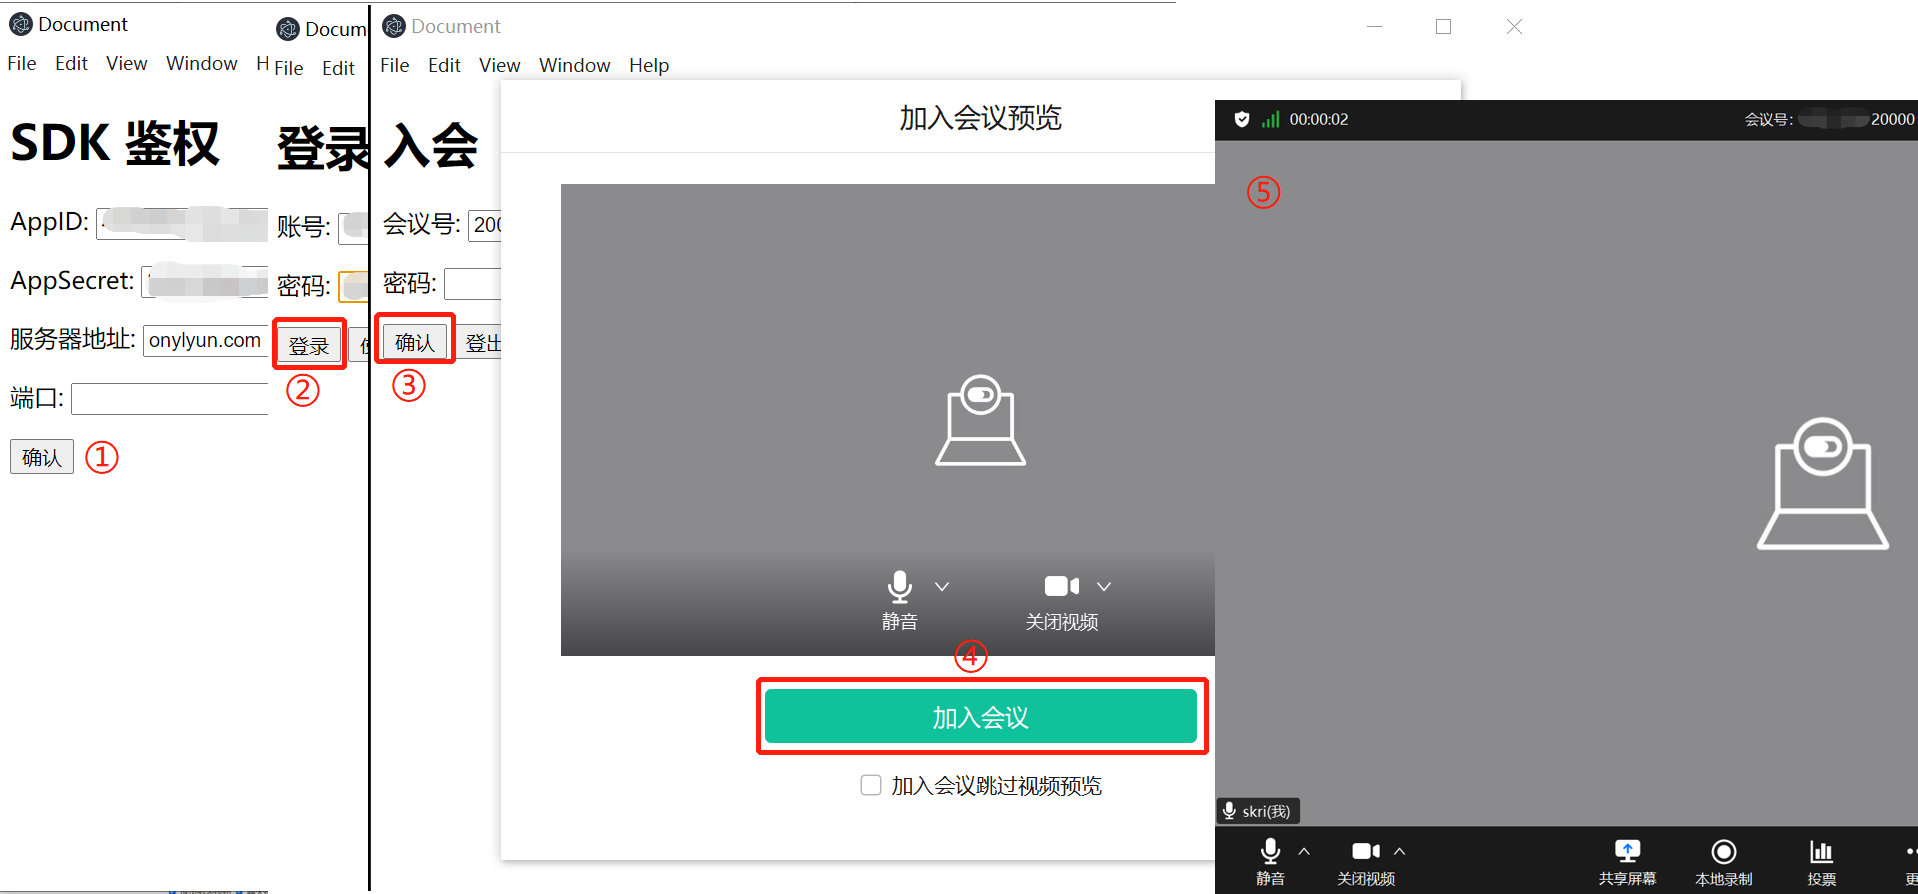This screenshot has width=1918, height=894.
Task: Open Edit menu in 入会 window
Action: [x=444, y=65]
